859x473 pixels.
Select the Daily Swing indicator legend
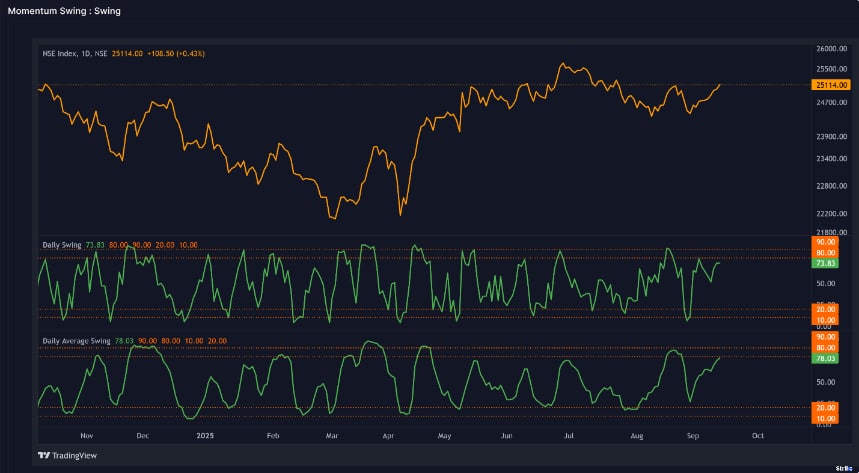point(62,244)
